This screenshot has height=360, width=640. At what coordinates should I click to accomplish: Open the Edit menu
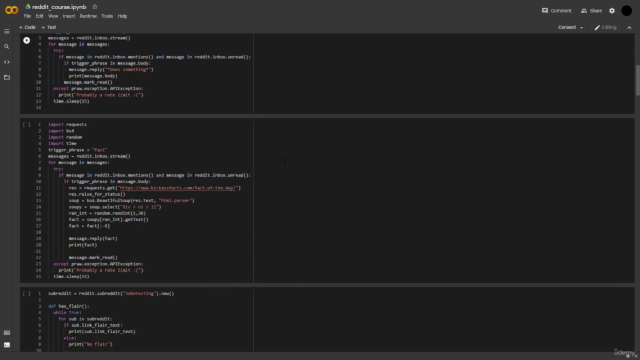click(39, 16)
